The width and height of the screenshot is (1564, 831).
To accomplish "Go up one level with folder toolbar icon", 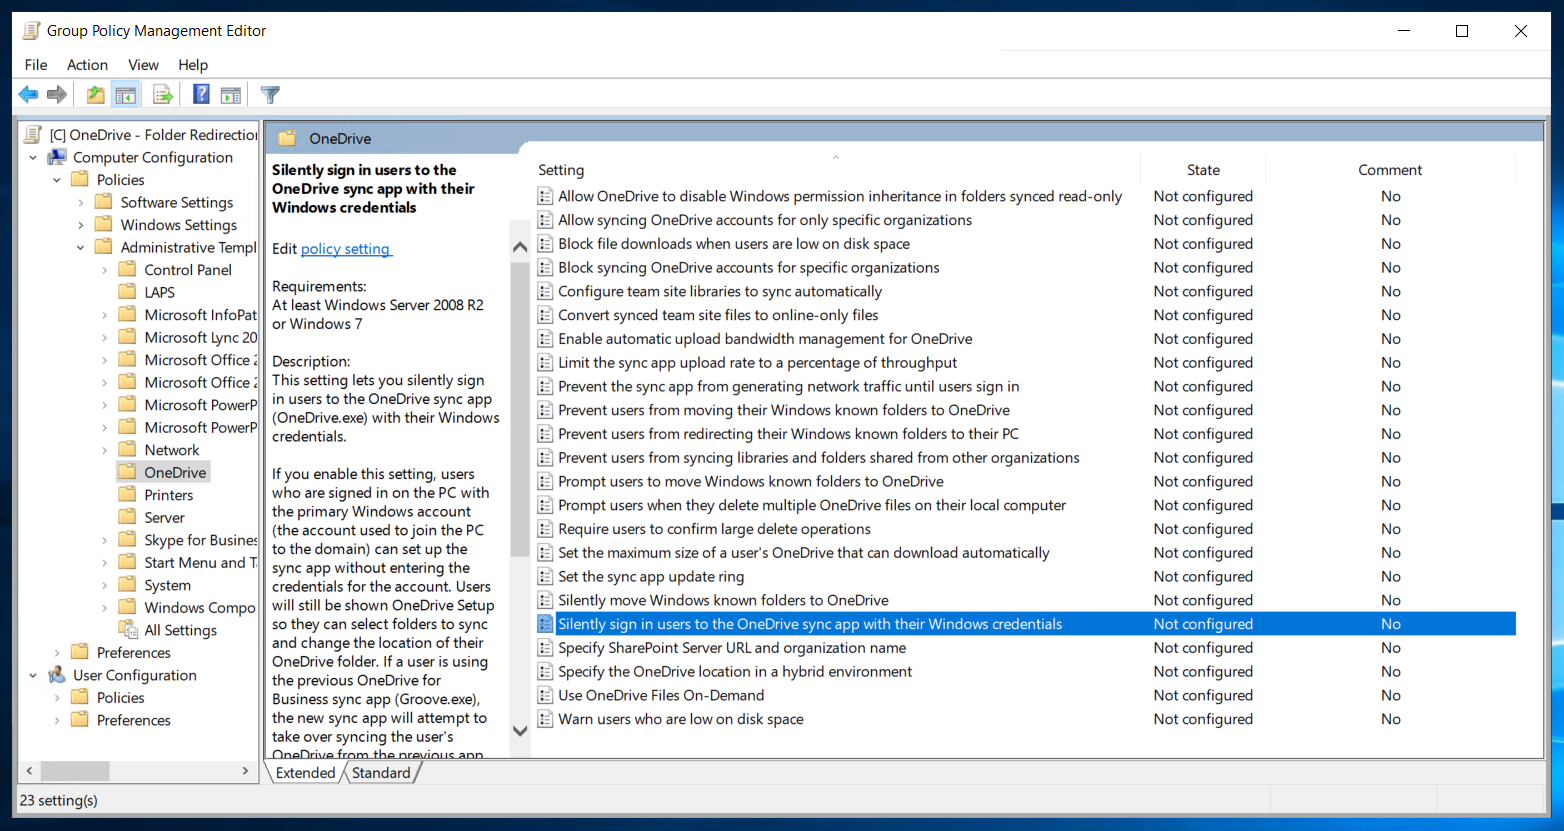I will 95,95.
